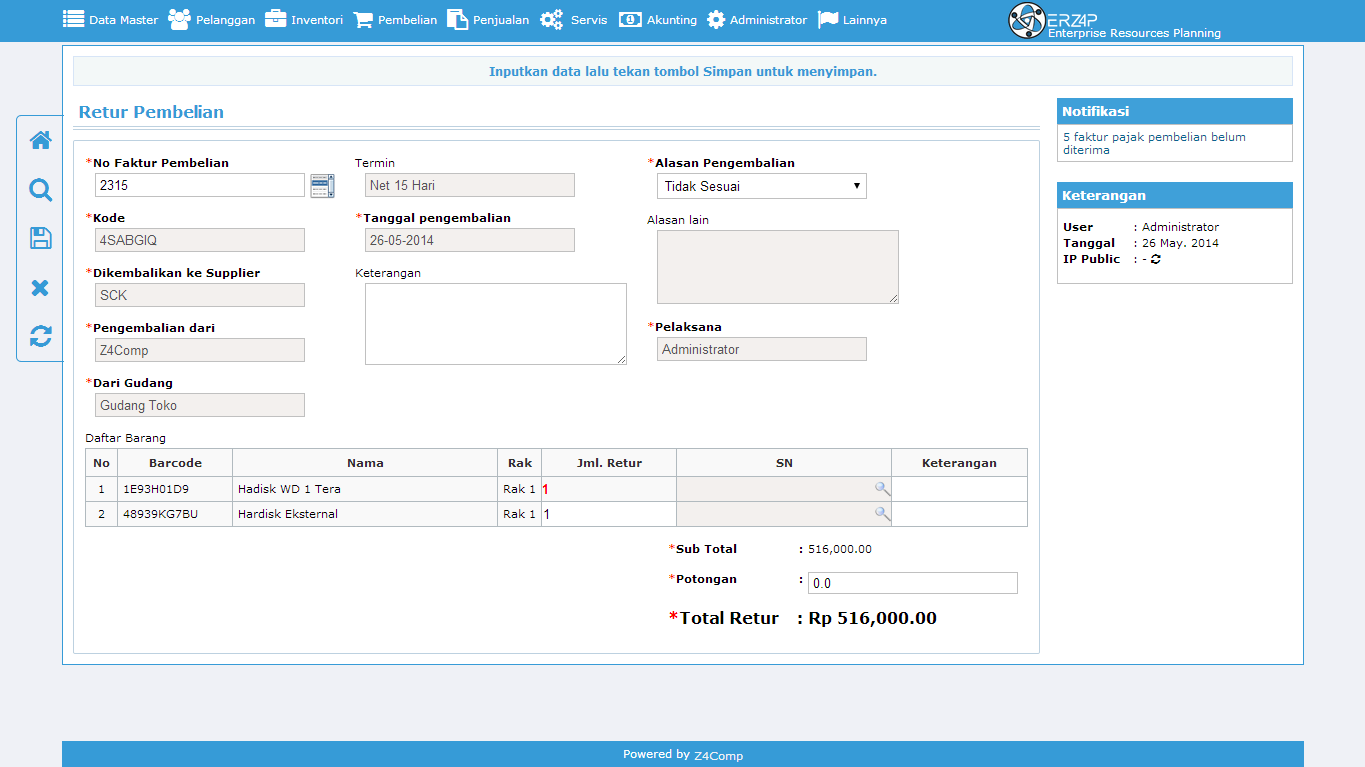Click barcode 48939KG7BU cell
The height and width of the screenshot is (767, 1365).
pos(175,514)
